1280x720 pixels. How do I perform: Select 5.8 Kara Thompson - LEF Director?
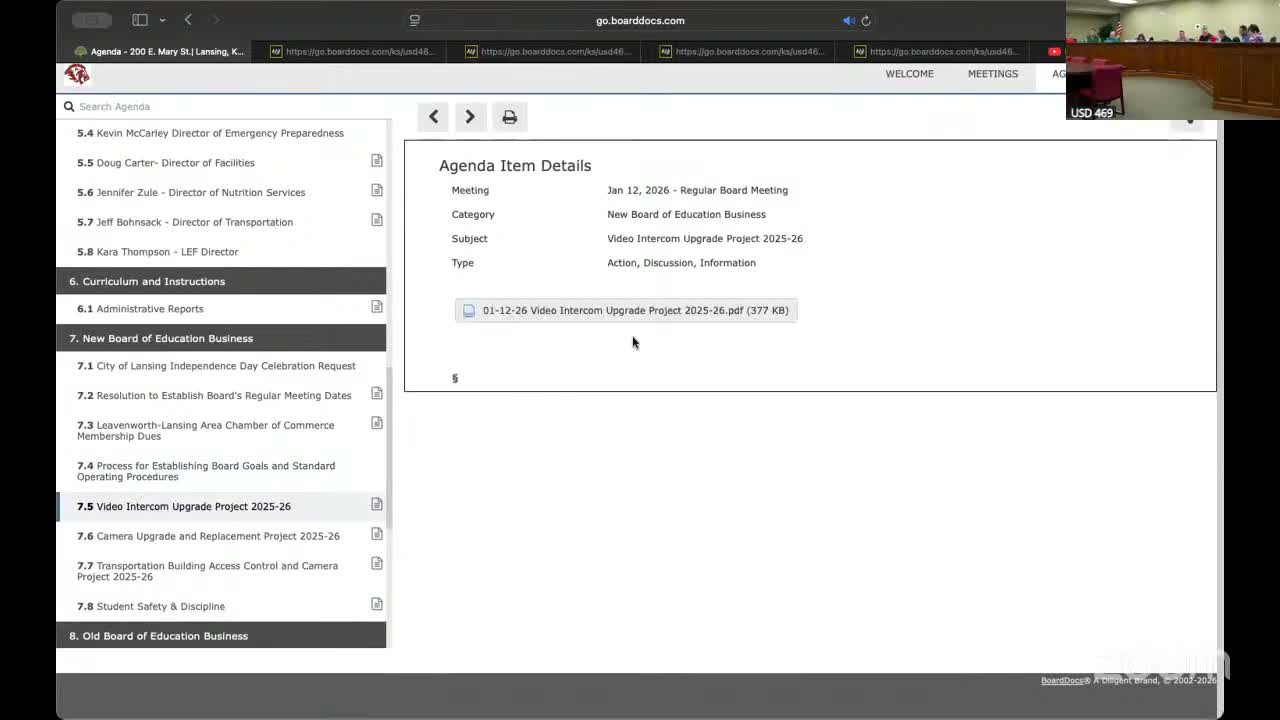tap(158, 252)
